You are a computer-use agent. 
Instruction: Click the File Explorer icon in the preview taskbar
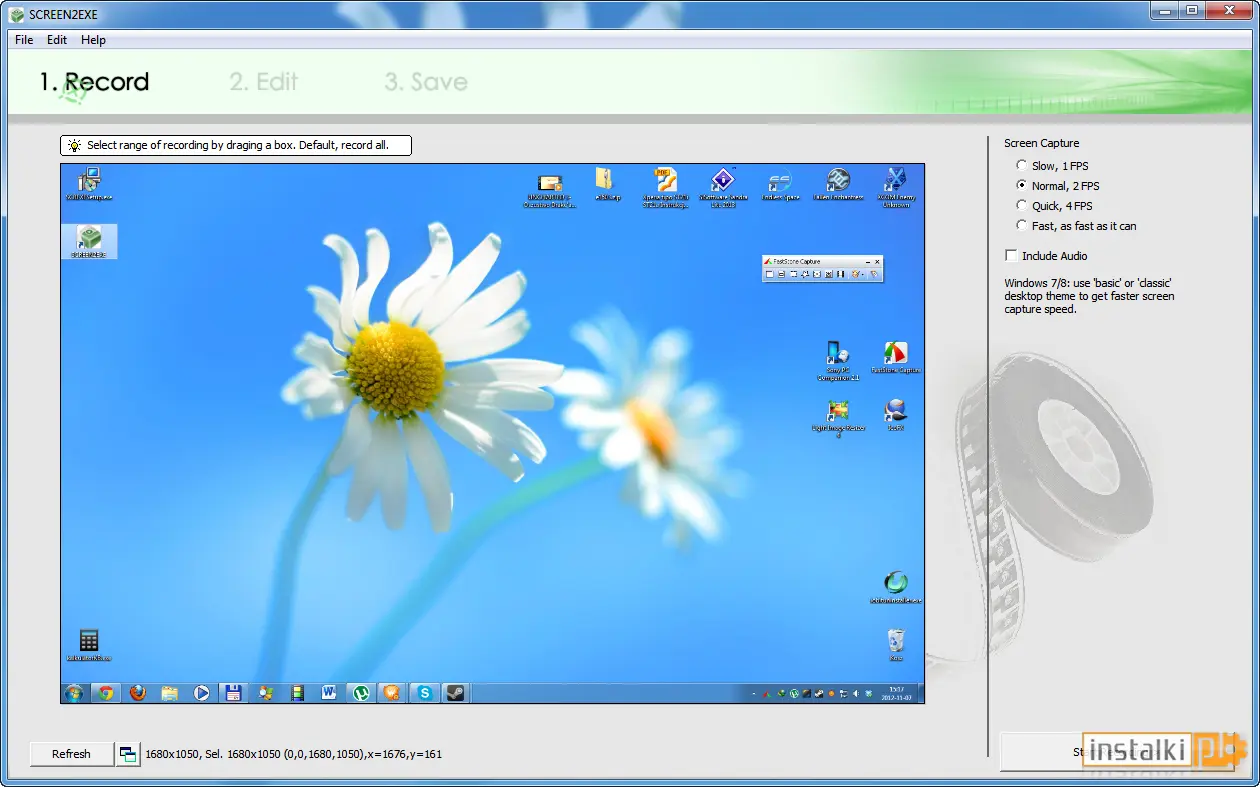click(170, 692)
